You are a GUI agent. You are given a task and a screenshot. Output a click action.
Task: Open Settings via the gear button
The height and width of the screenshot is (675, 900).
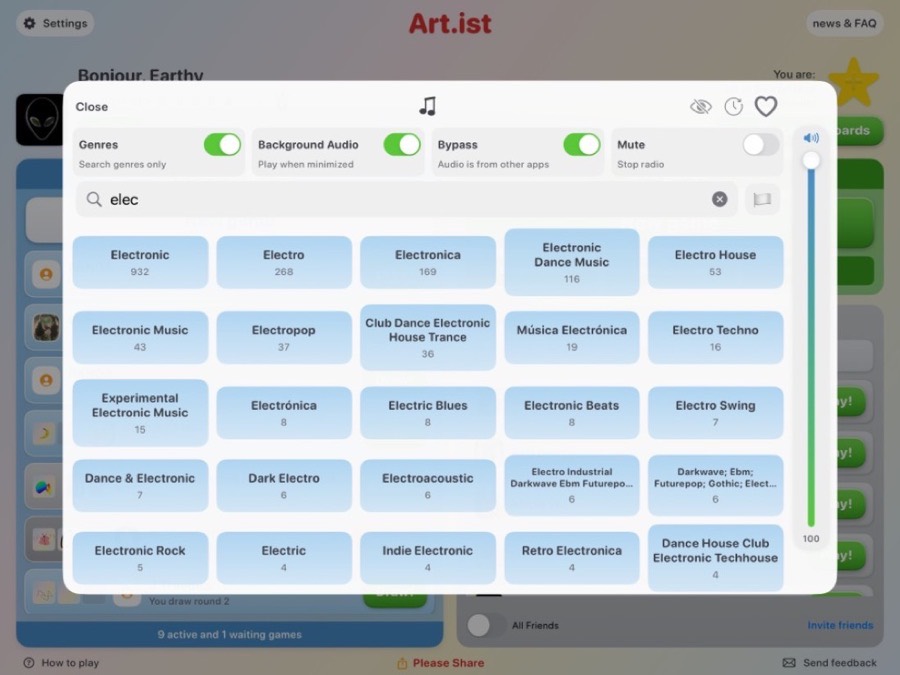pyautogui.click(x=55, y=24)
